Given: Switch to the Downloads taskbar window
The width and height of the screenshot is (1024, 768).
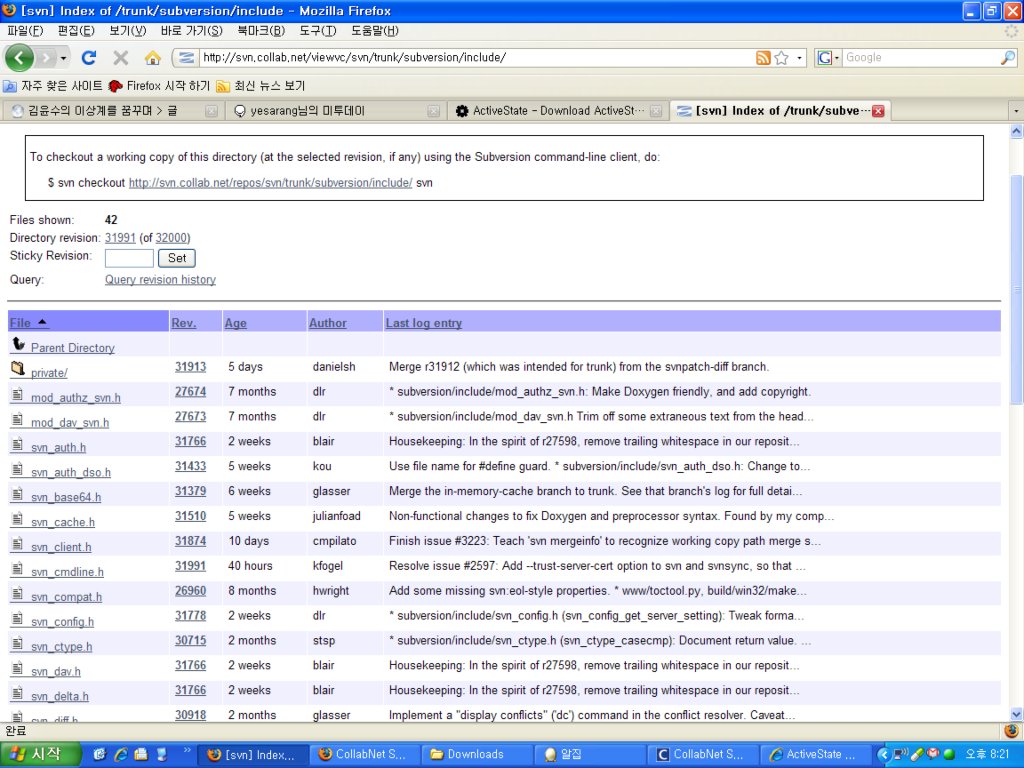Looking at the screenshot, I should click(477, 754).
